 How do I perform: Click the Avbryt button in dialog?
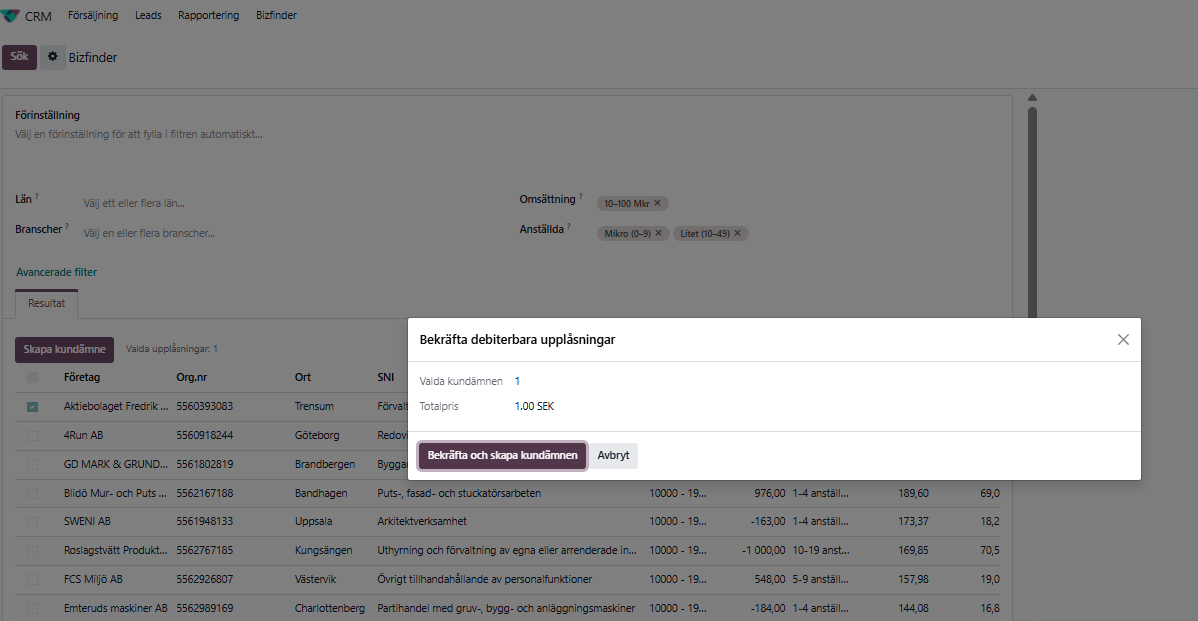[614, 455]
